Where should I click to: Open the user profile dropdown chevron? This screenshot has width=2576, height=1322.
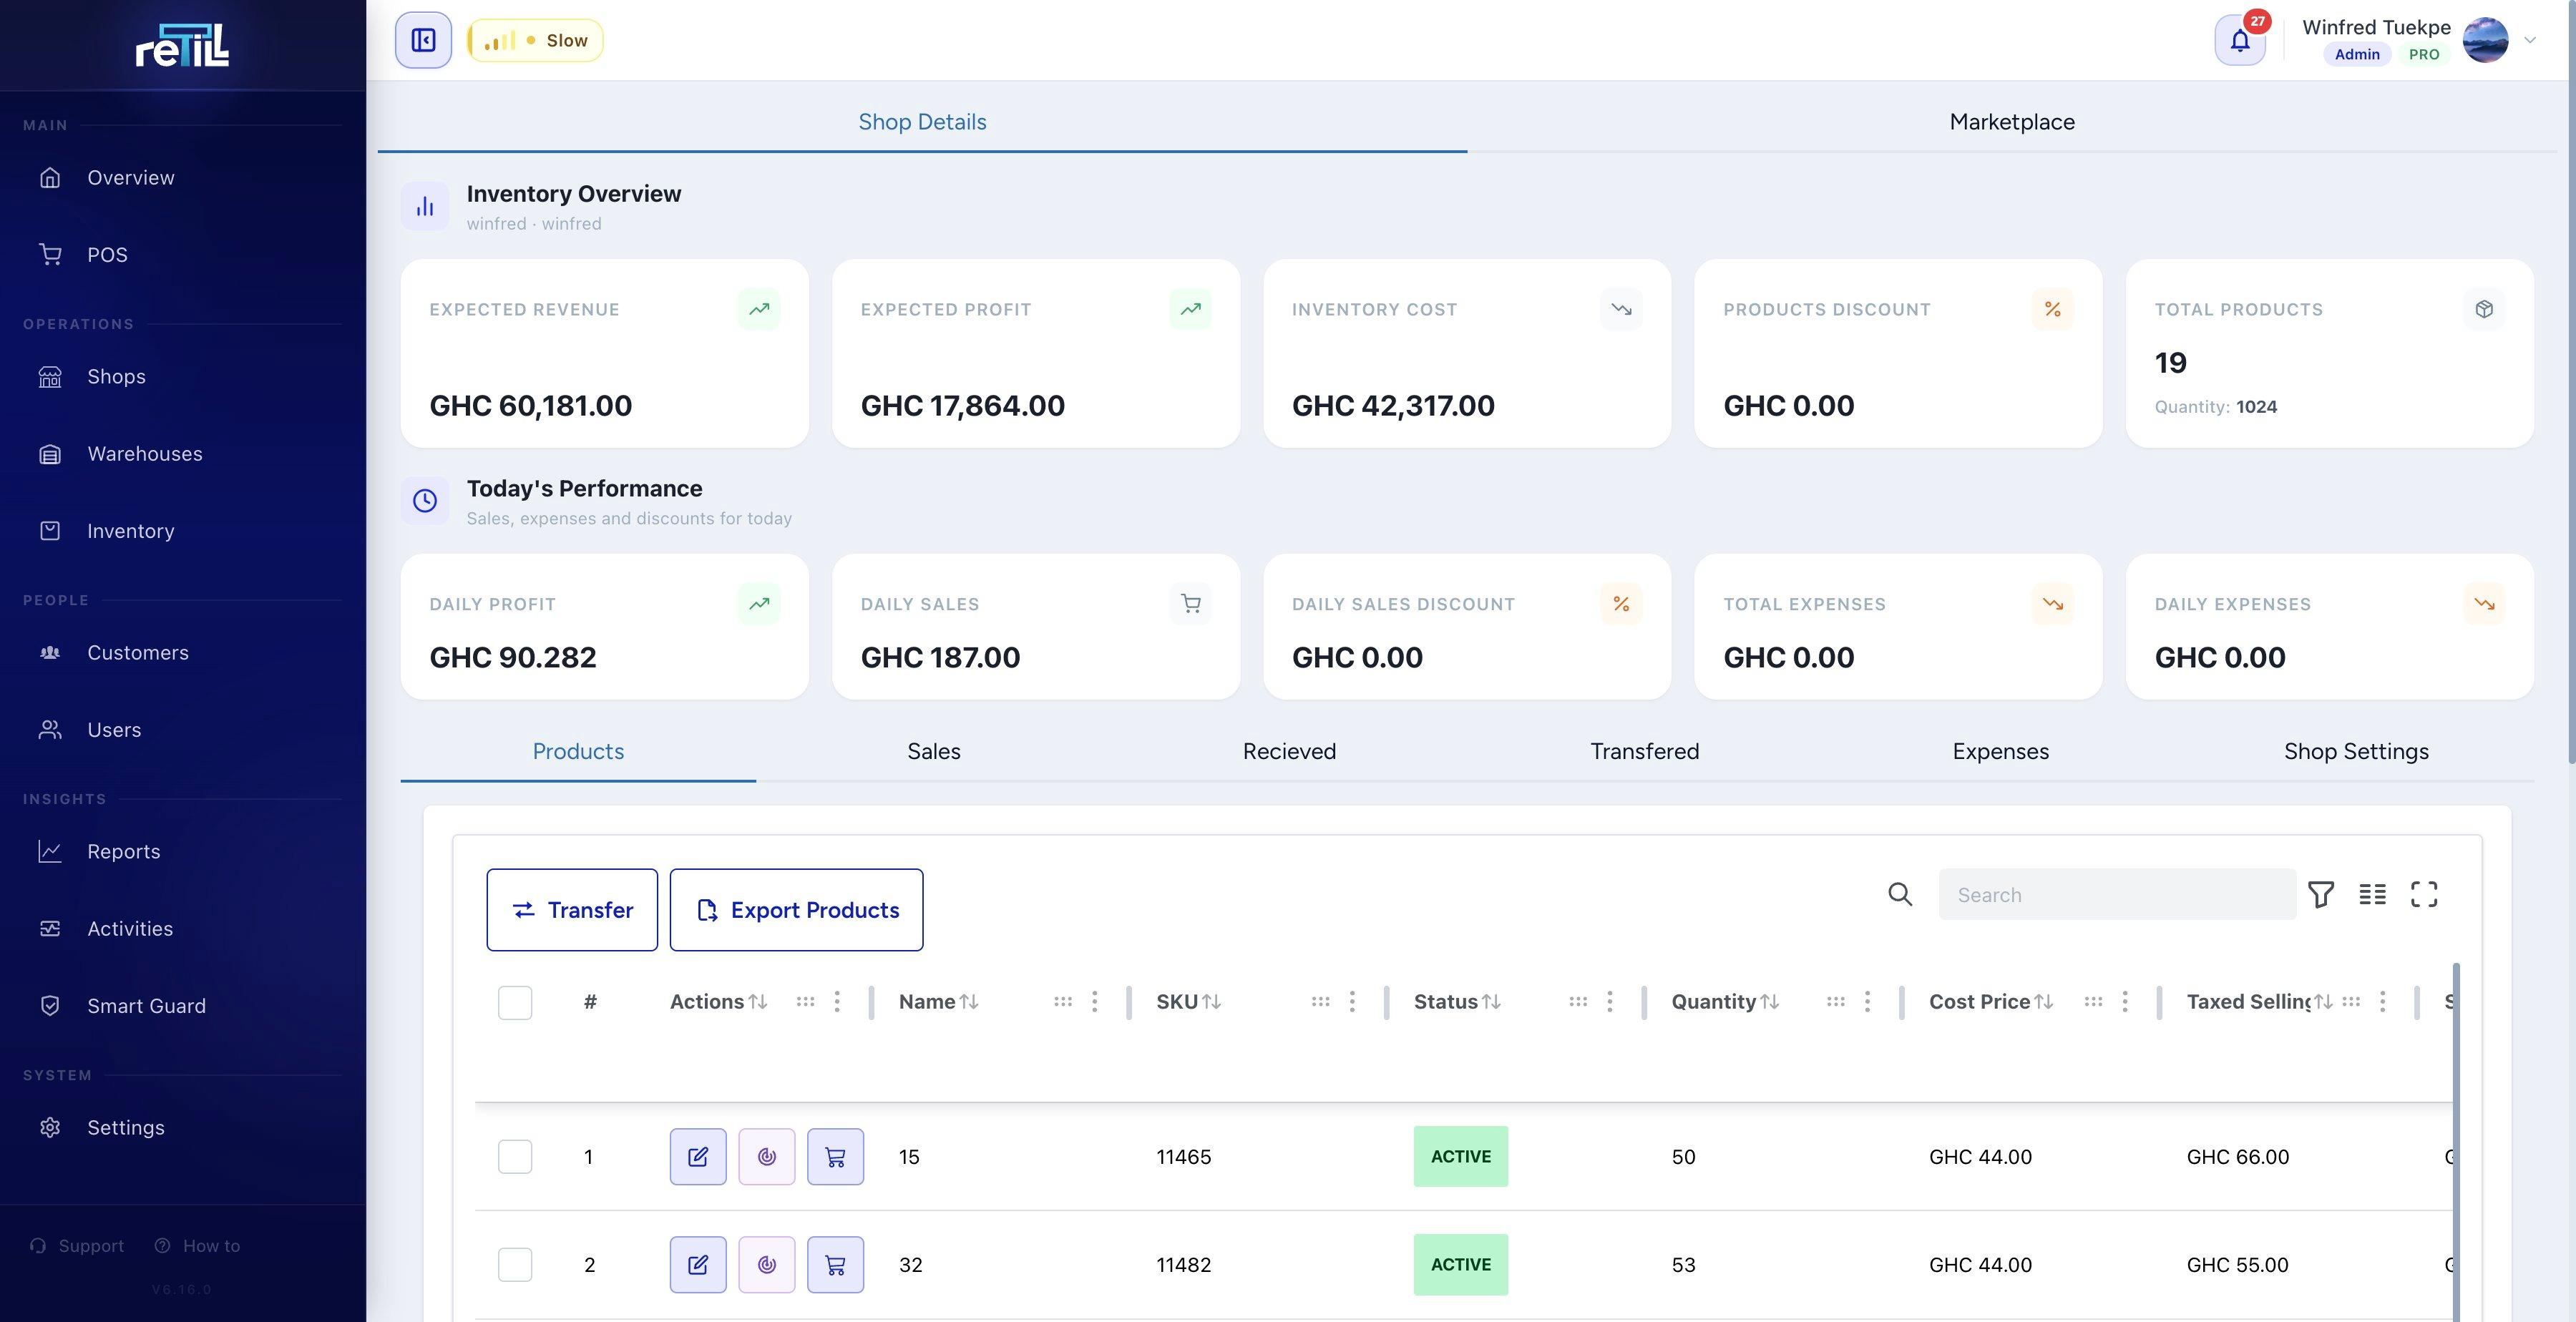[2530, 40]
